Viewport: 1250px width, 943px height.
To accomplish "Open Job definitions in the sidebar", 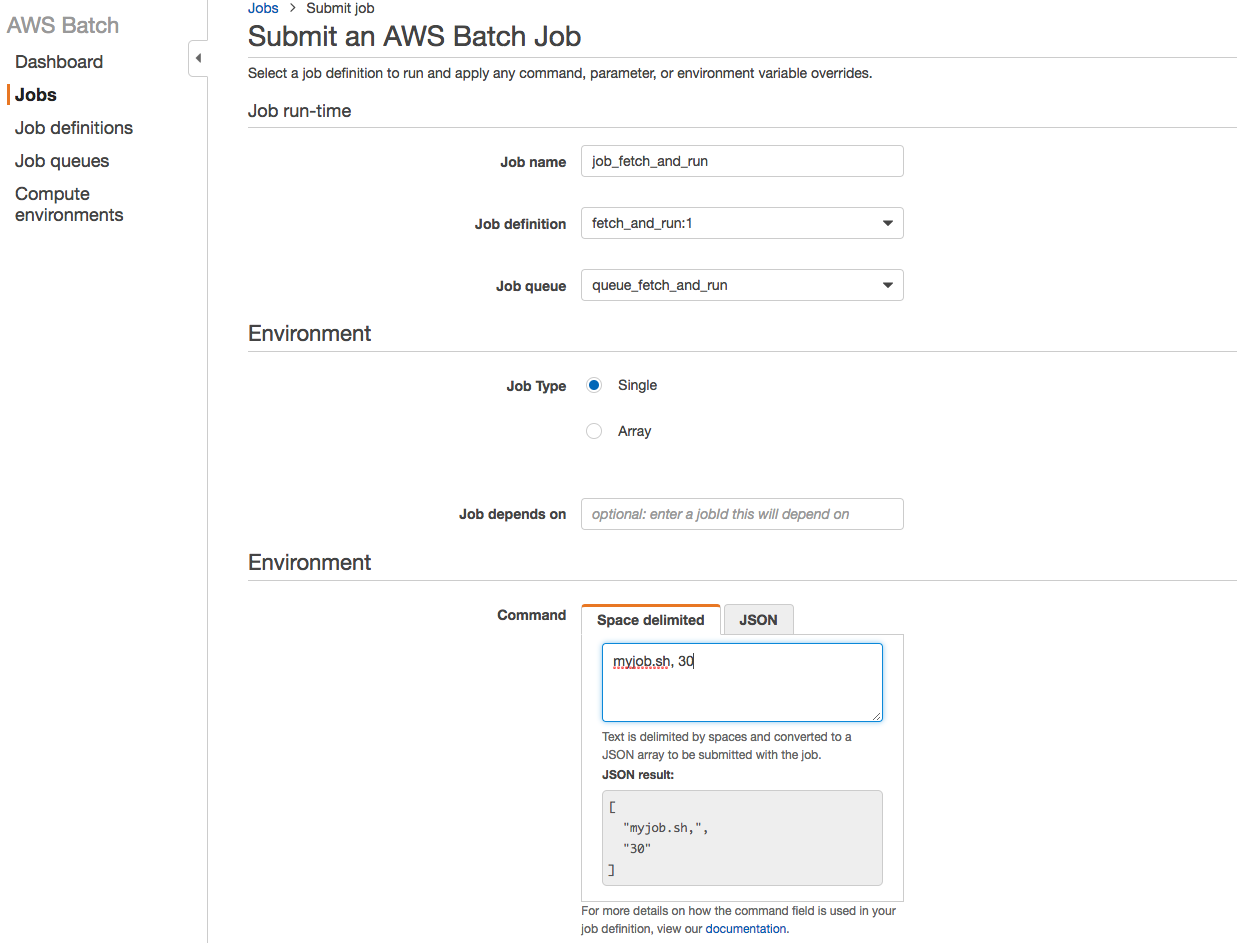I will tap(74, 128).
